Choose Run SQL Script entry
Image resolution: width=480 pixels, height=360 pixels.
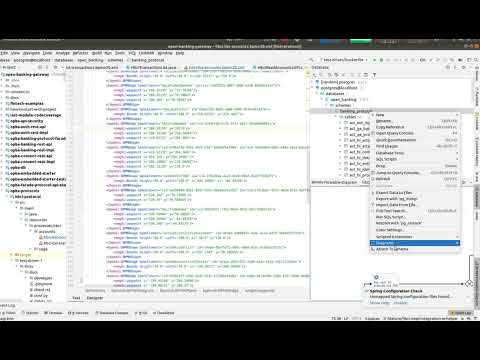415,217
